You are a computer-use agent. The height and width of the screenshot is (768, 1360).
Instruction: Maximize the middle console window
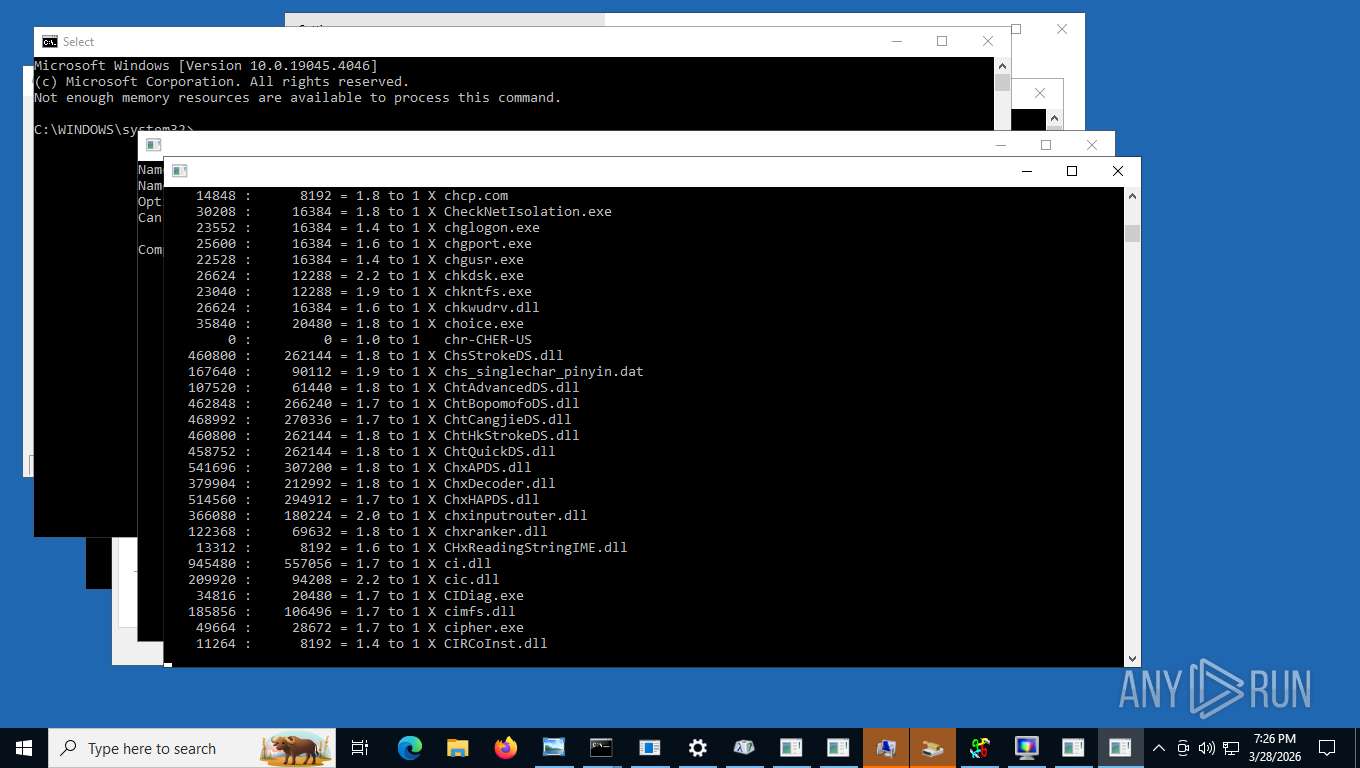pos(1046,145)
